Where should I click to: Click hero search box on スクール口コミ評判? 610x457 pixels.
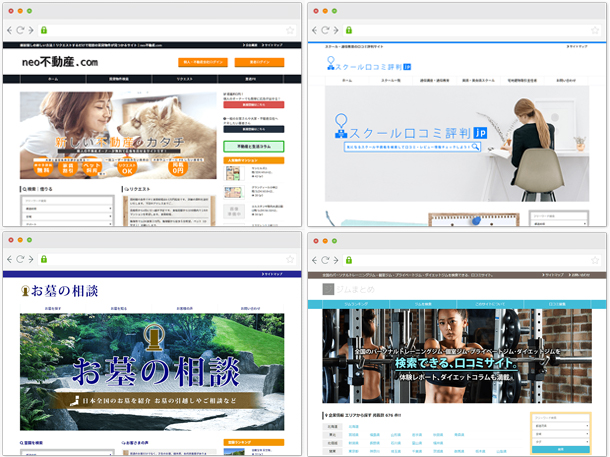coord(412,147)
